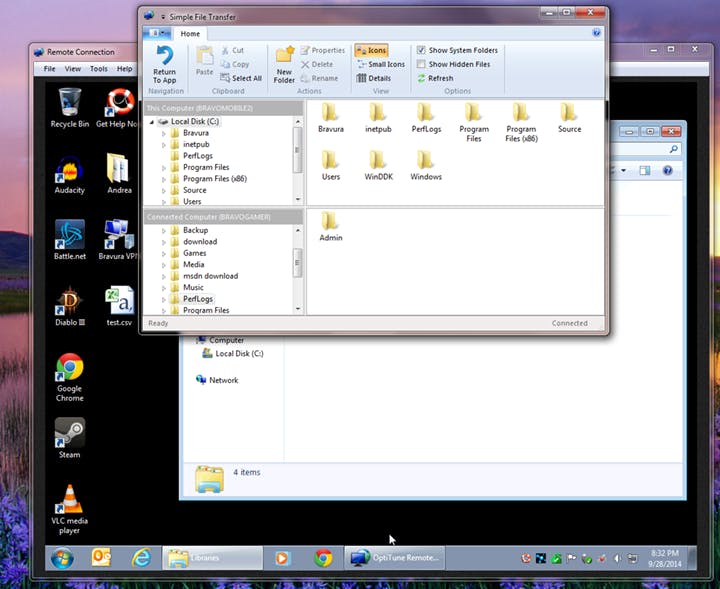Switch to Details view
This screenshot has width=720, height=589.
[x=373, y=78]
